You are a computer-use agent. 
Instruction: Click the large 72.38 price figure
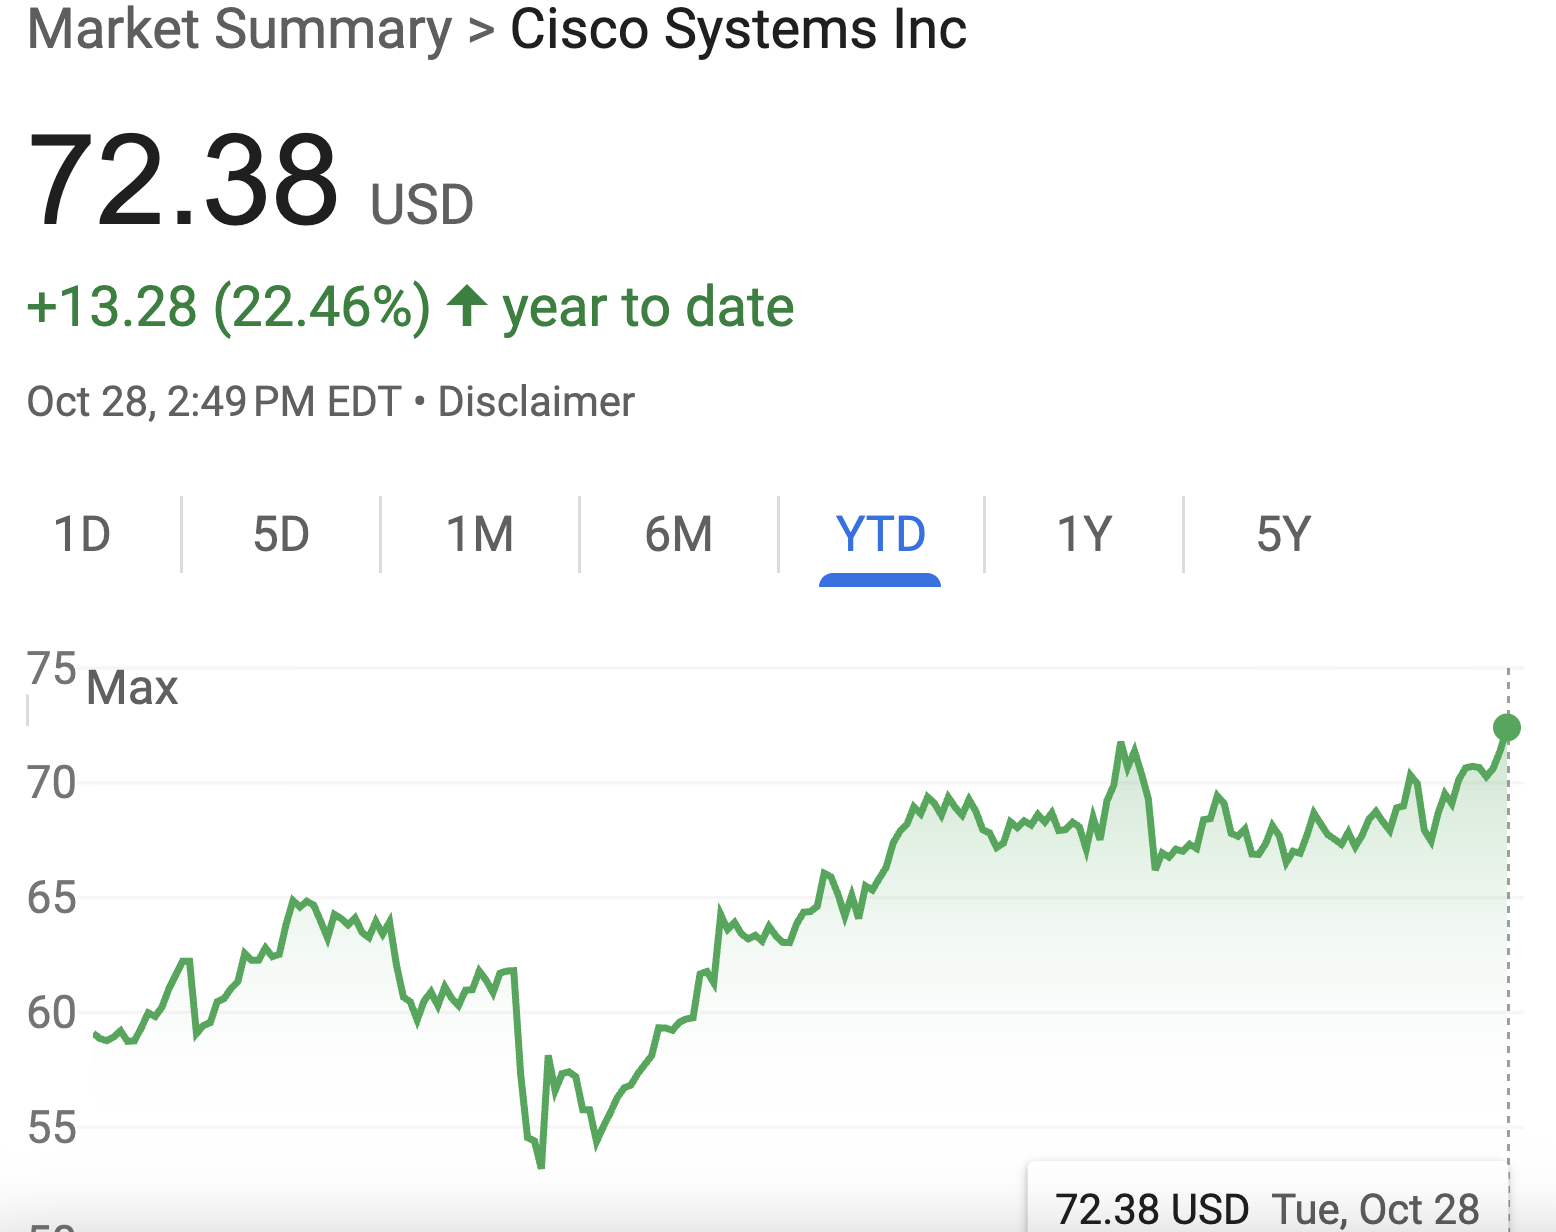pyautogui.click(x=184, y=180)
